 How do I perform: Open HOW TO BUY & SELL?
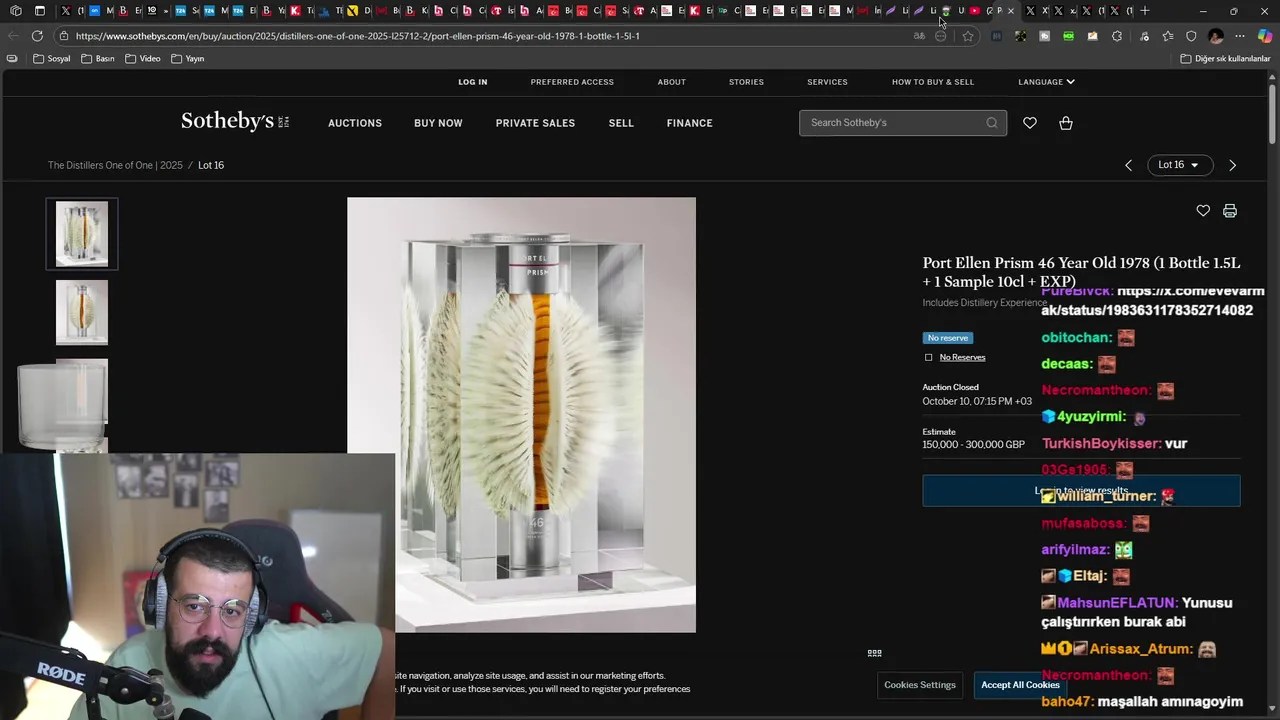coord(933,82)
